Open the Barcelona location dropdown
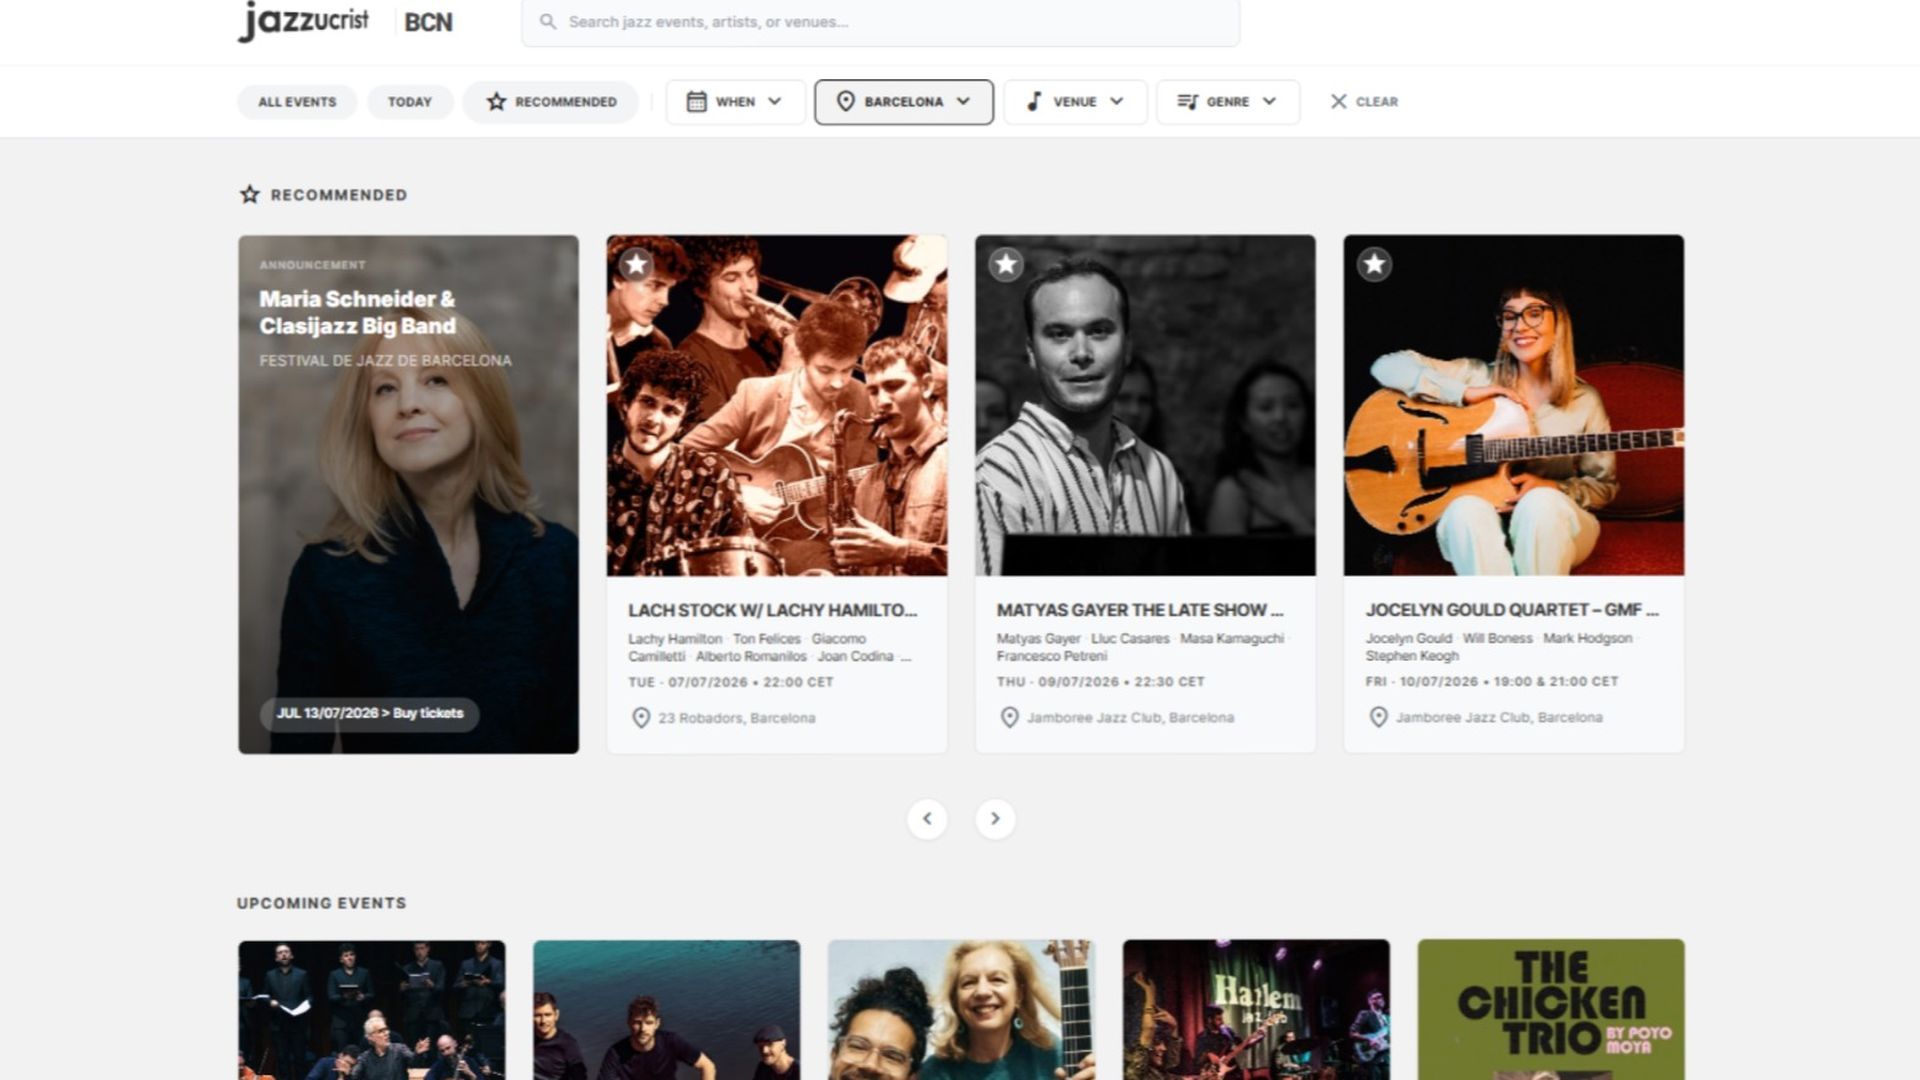The width and height of the screenshot is (1920, 1080). click(x=904, y=102)
